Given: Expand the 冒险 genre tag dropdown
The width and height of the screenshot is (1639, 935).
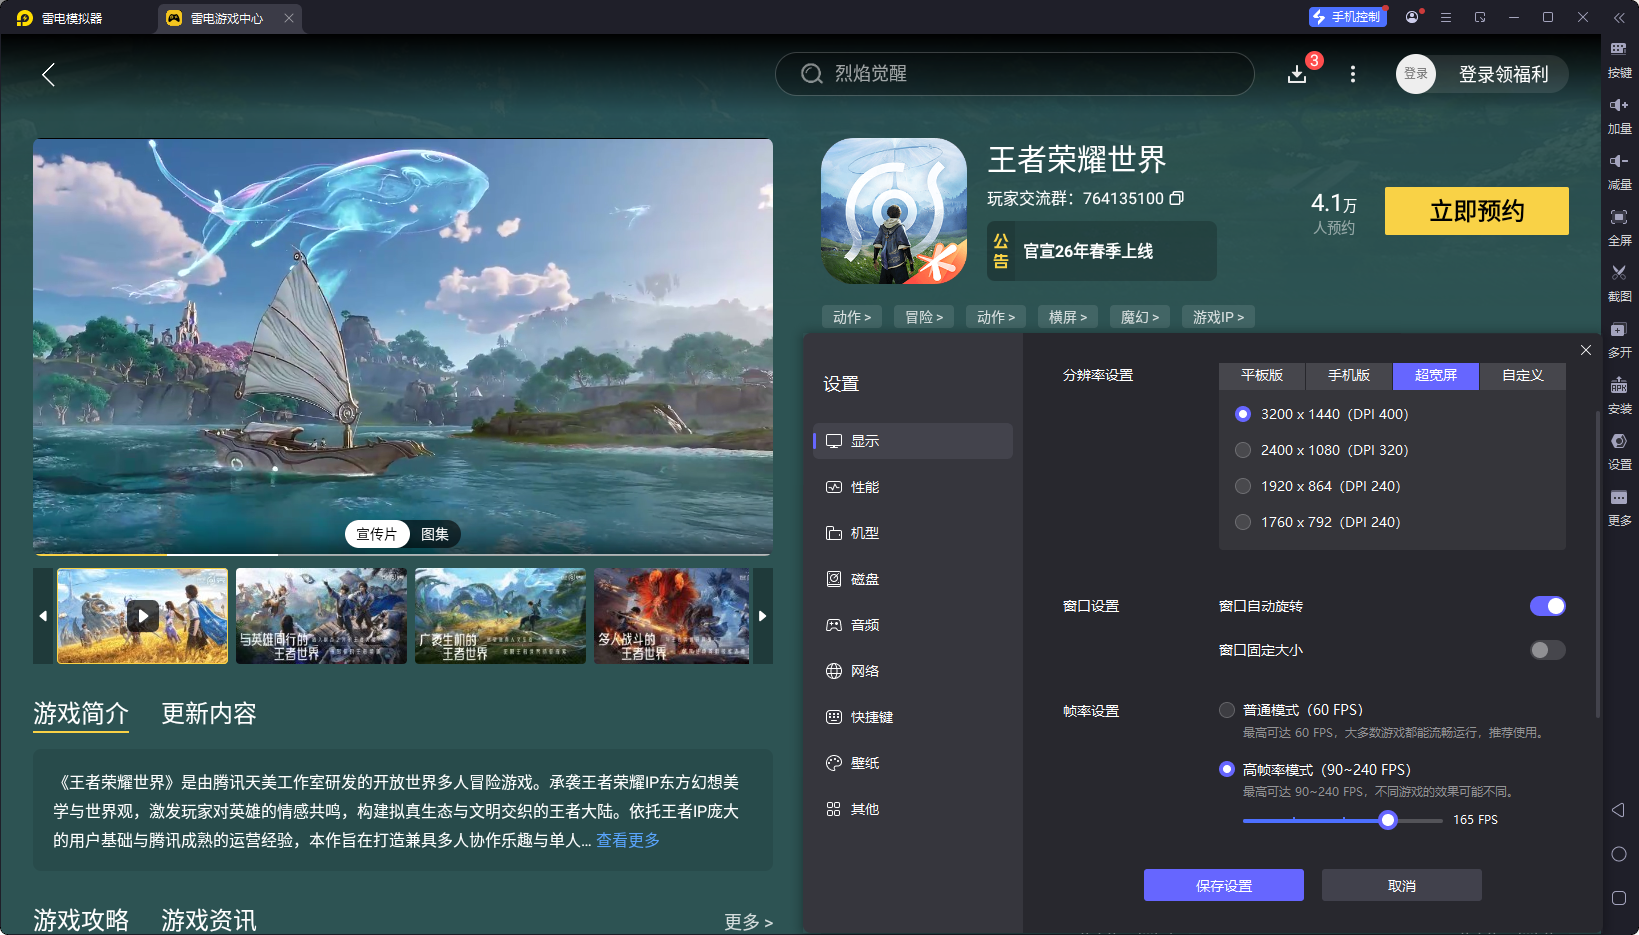Looking at the screenshot, I should pos(923,316).
